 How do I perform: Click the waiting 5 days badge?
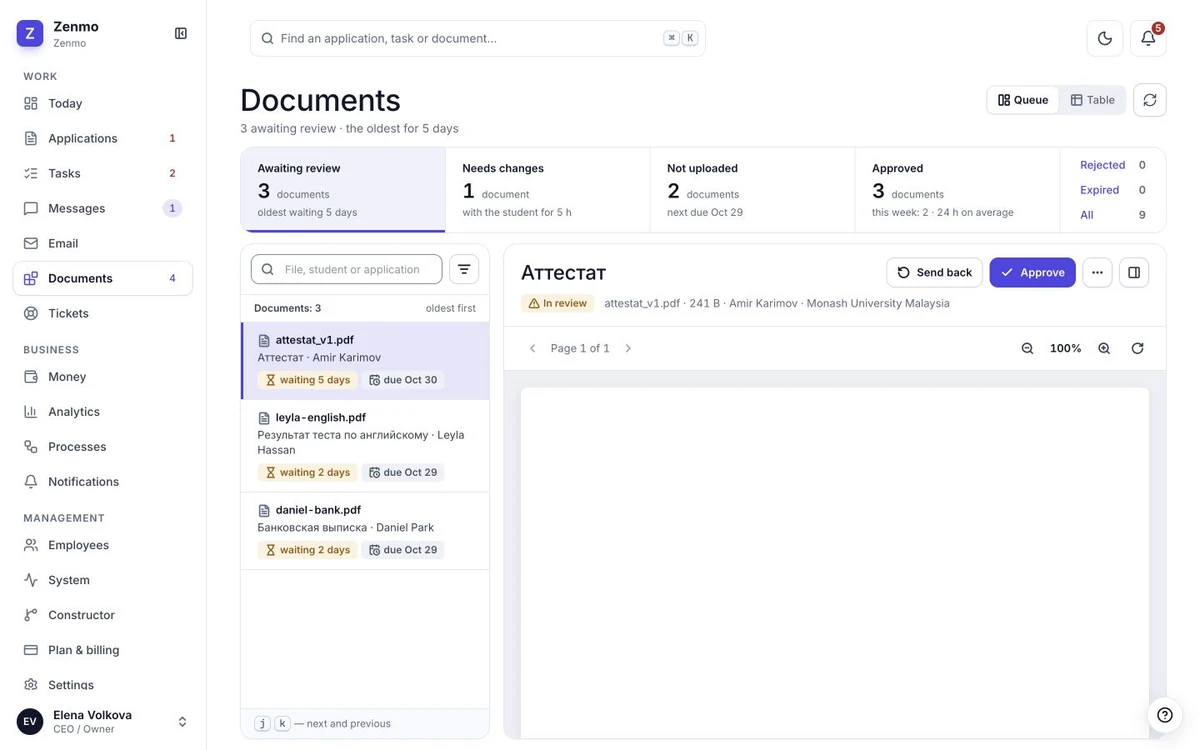[x=307, y=380]
